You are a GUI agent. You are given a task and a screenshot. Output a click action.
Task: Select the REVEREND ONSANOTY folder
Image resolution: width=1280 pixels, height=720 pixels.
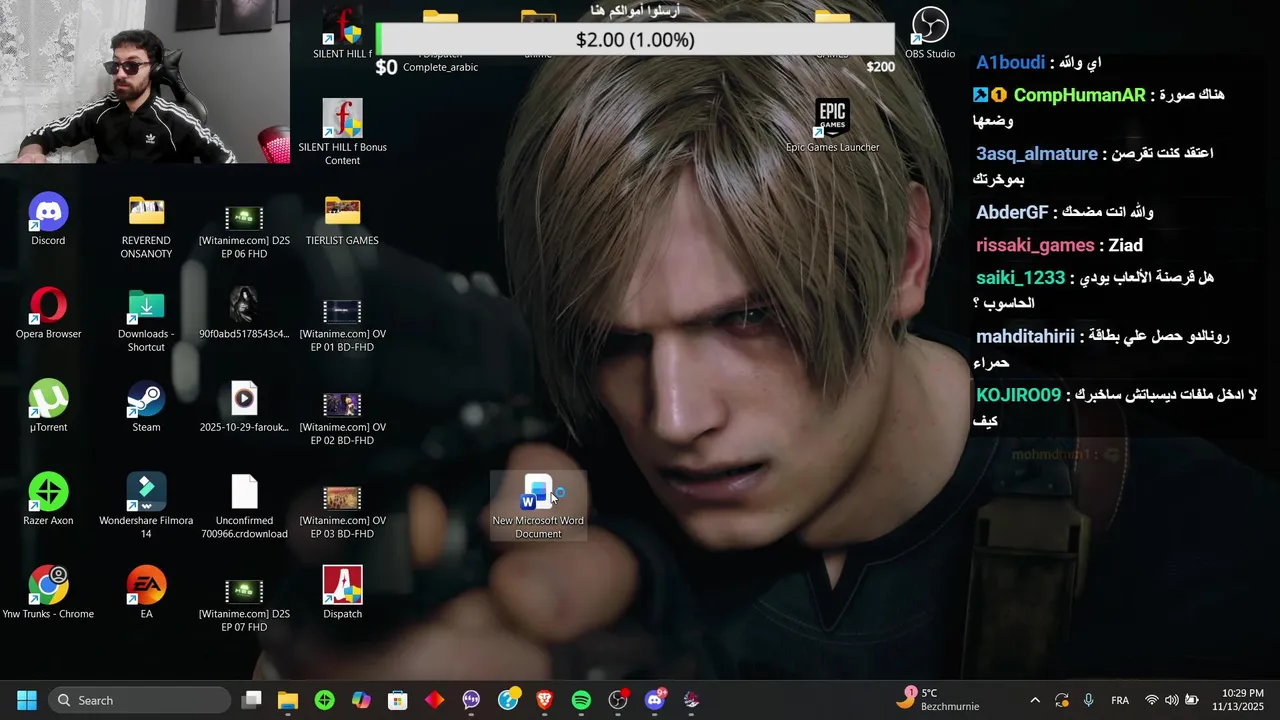tap(146, 226)
